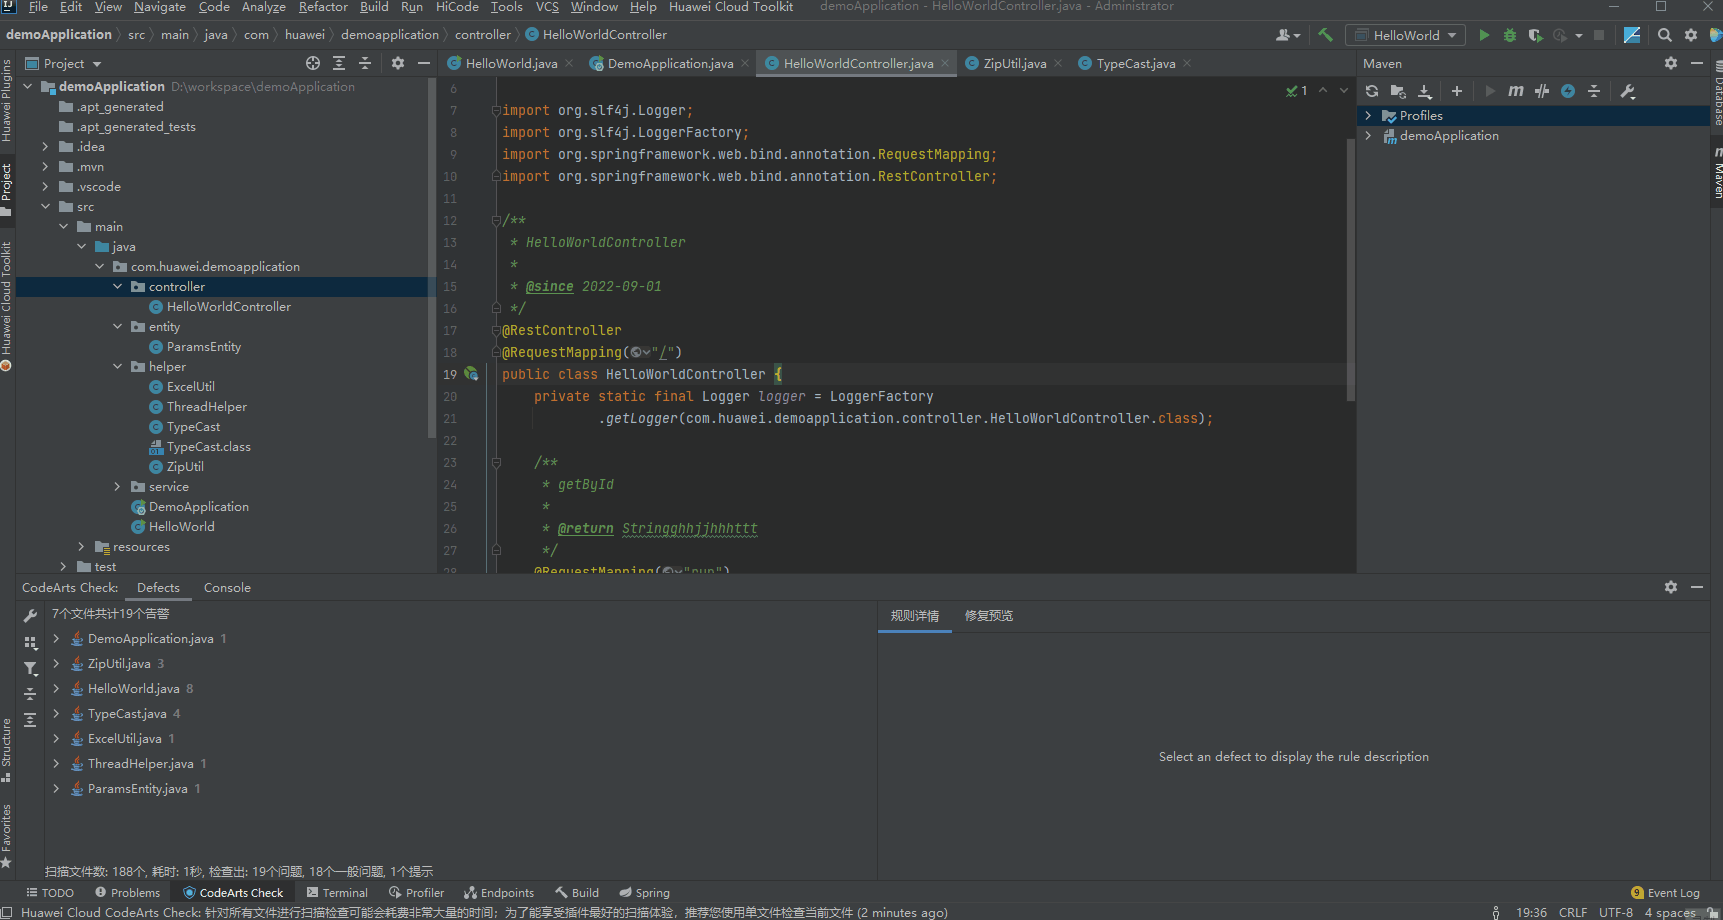The height and width of the screenshot is (920, 1723).
Task: Expand ZipUtil.java defects list
Action: 56,663
